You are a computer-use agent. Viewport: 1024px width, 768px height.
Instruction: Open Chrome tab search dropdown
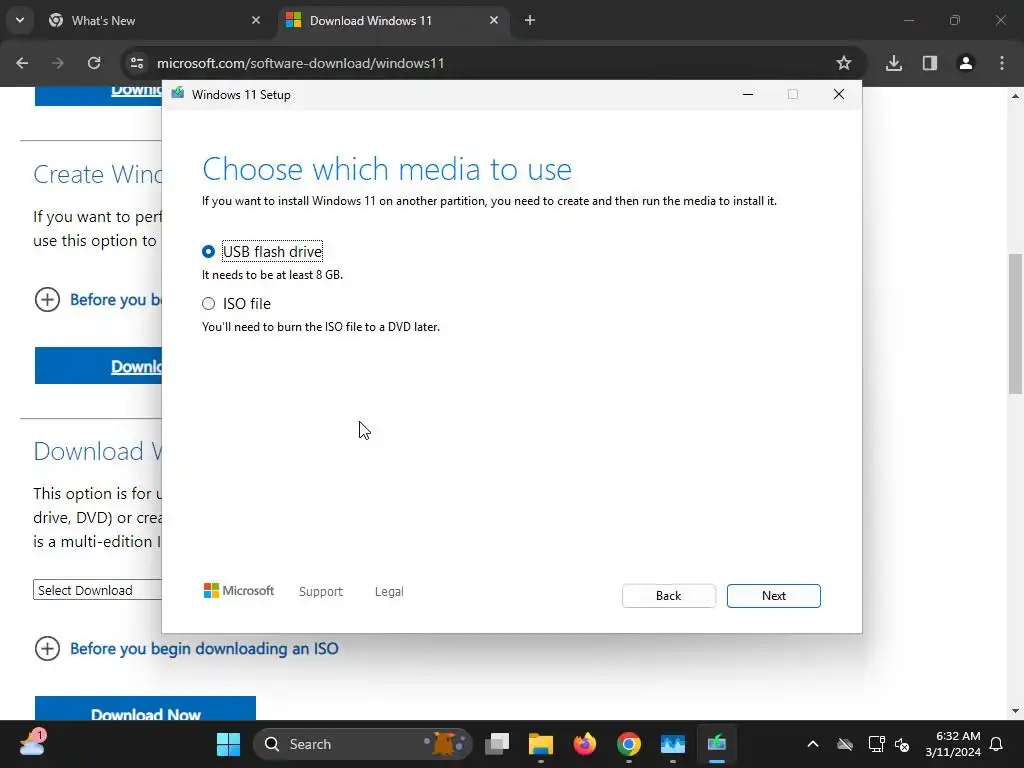click(x=20, y=20)
